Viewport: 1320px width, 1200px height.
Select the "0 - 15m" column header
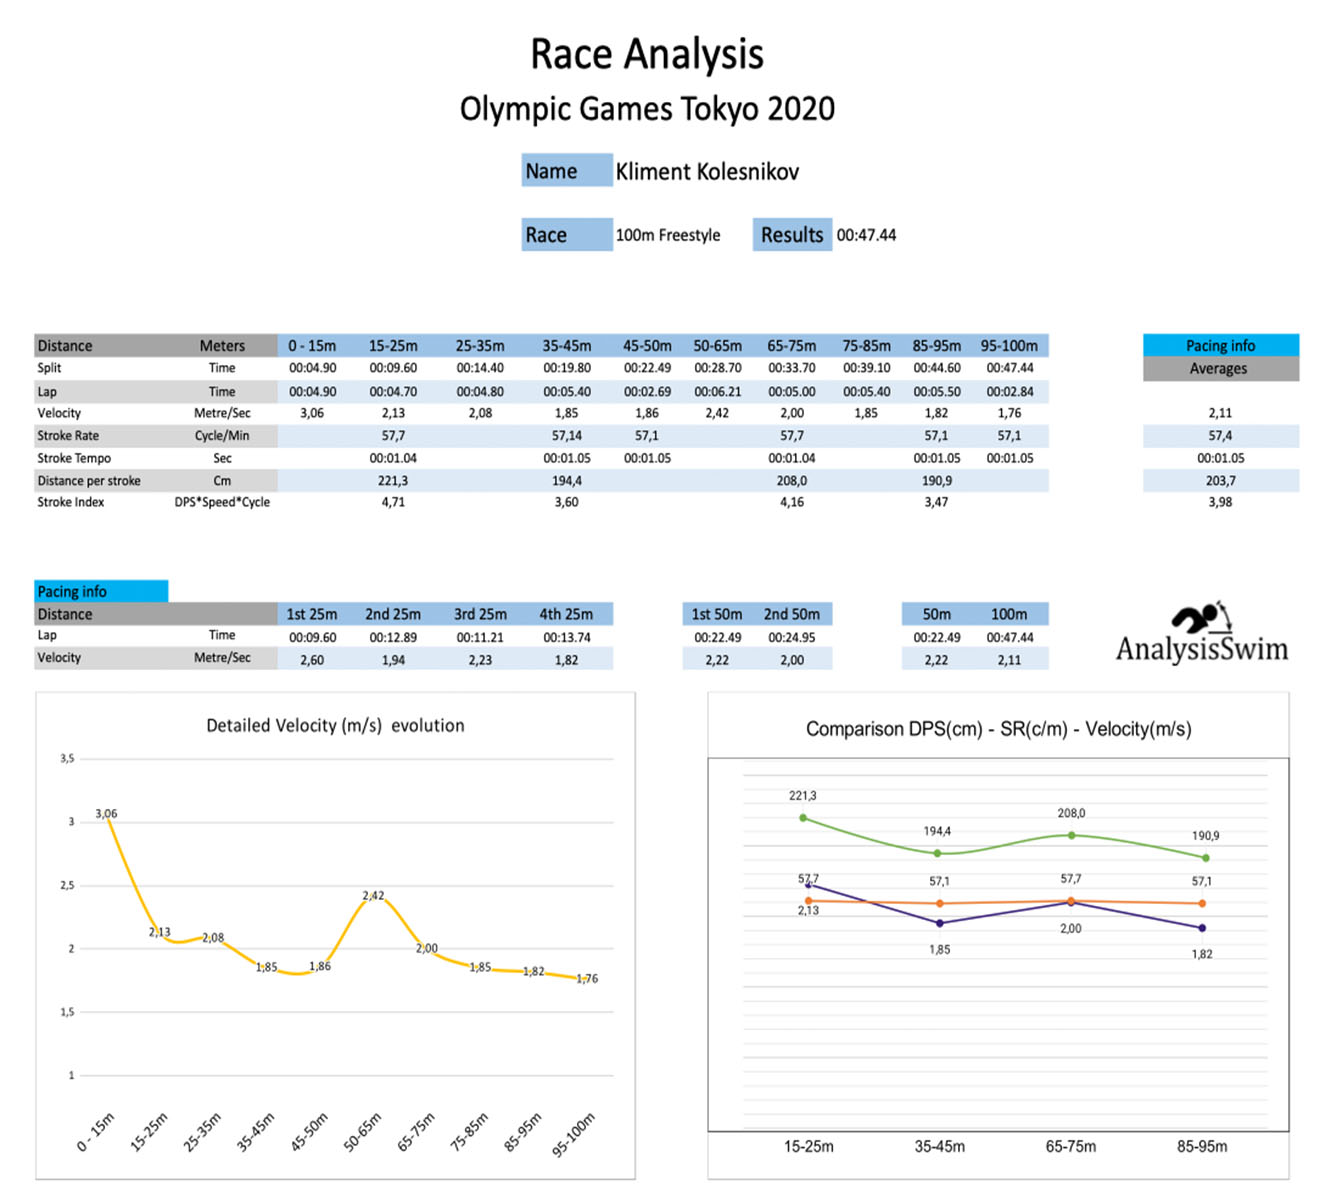pos(312,346)
